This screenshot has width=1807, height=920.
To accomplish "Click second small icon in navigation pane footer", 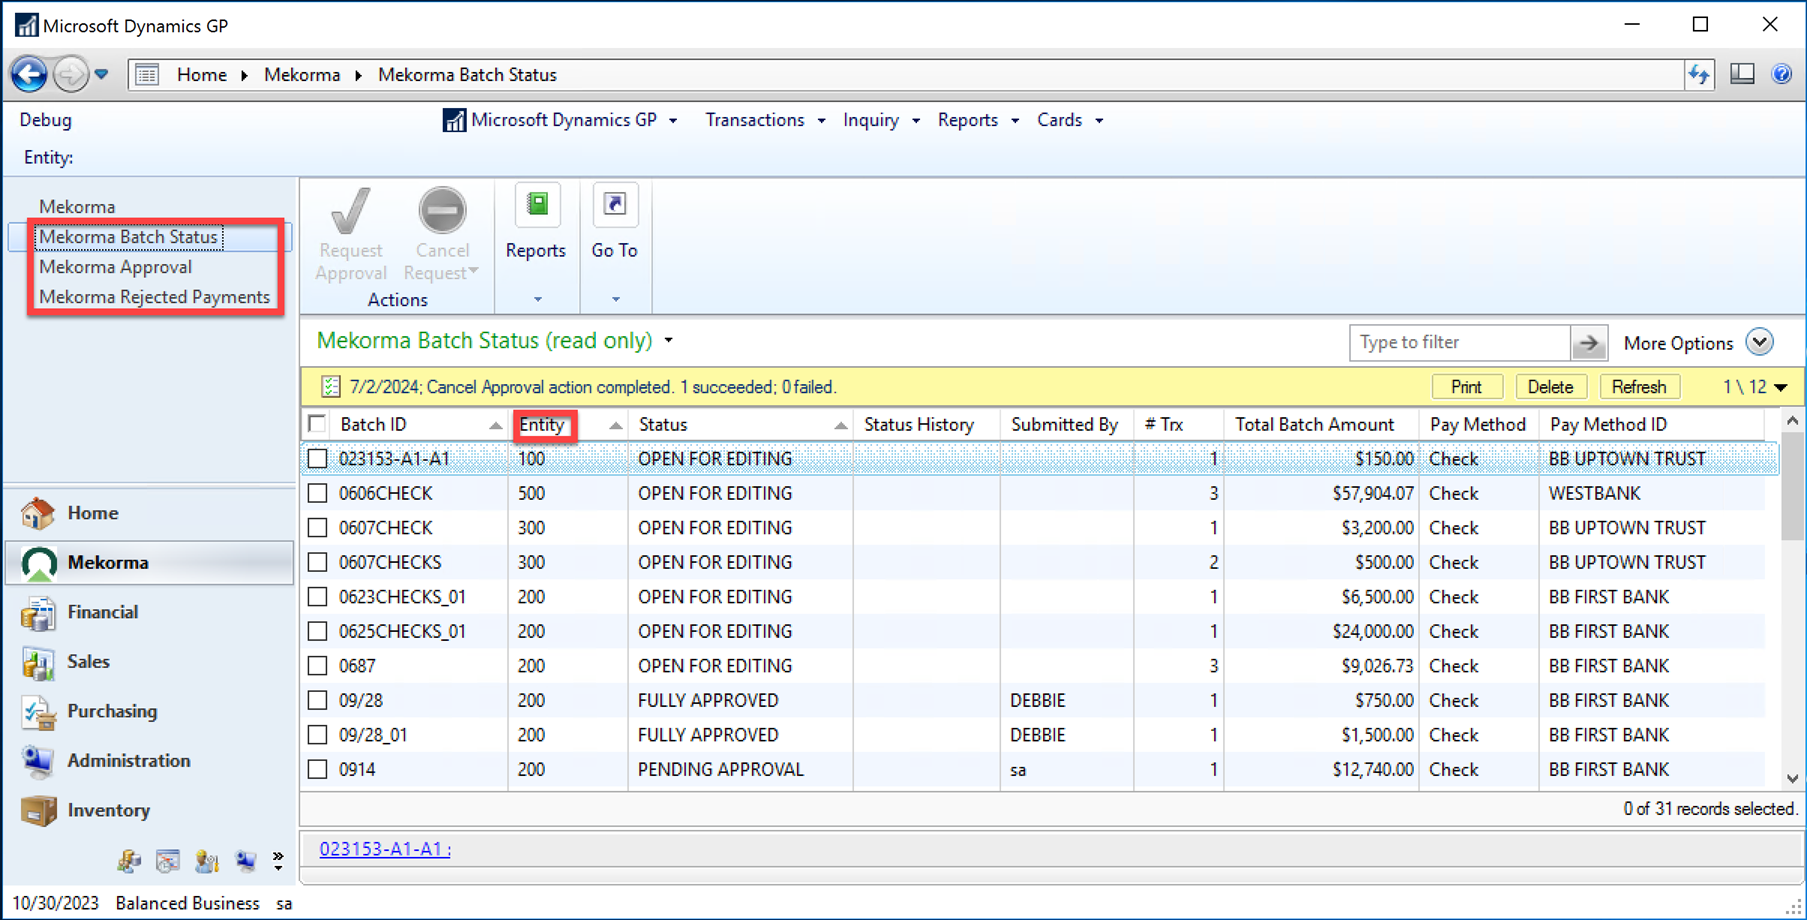I will (168, 860).
